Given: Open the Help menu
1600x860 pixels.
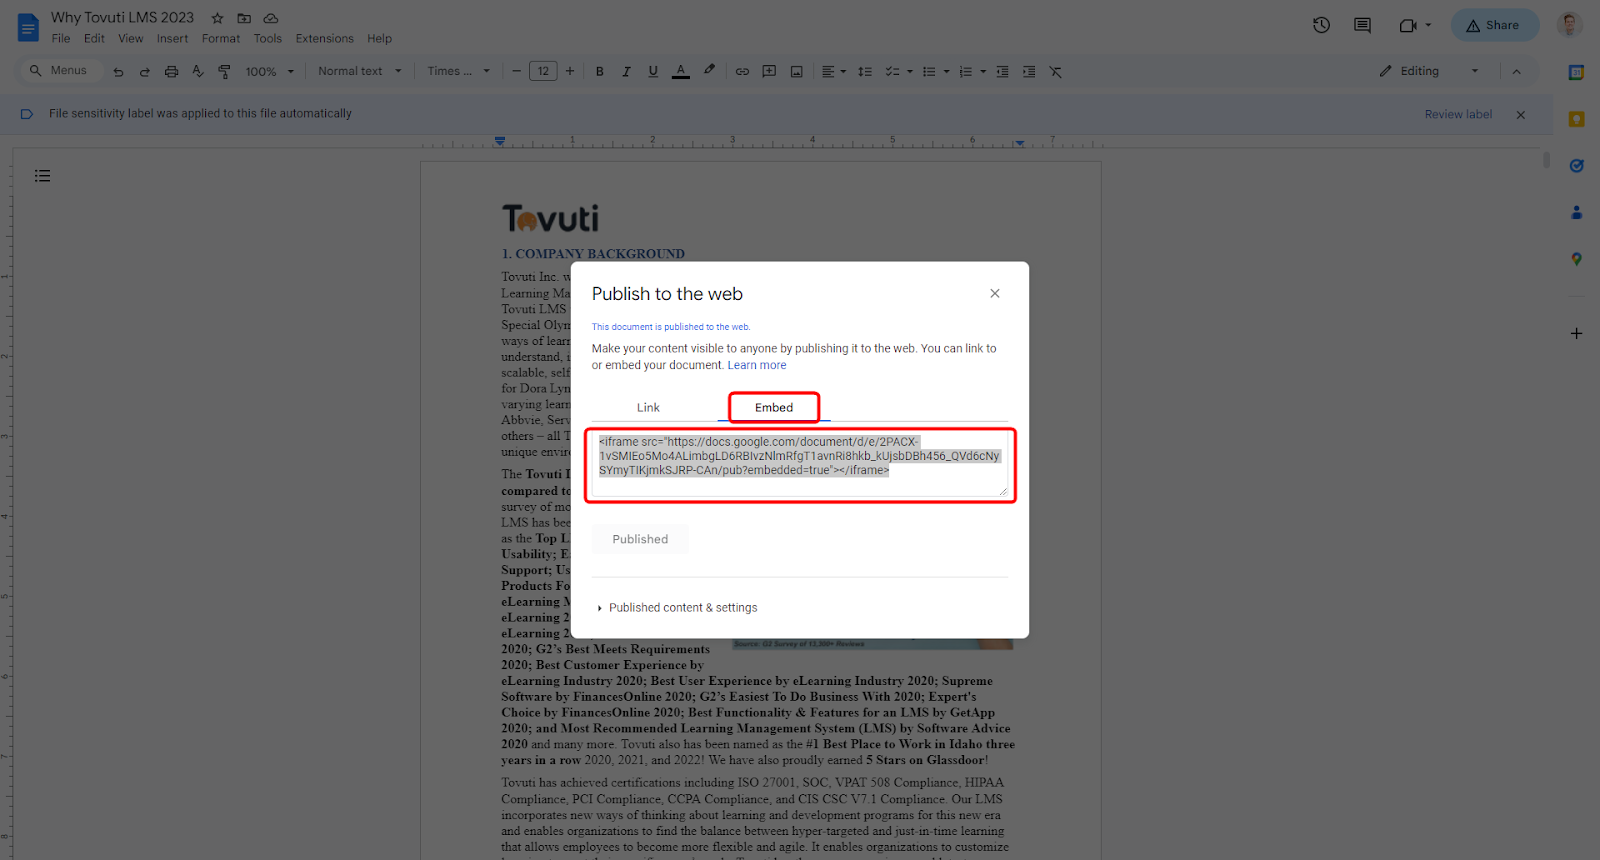Looking at the screenshot, I should click(379, 39).
